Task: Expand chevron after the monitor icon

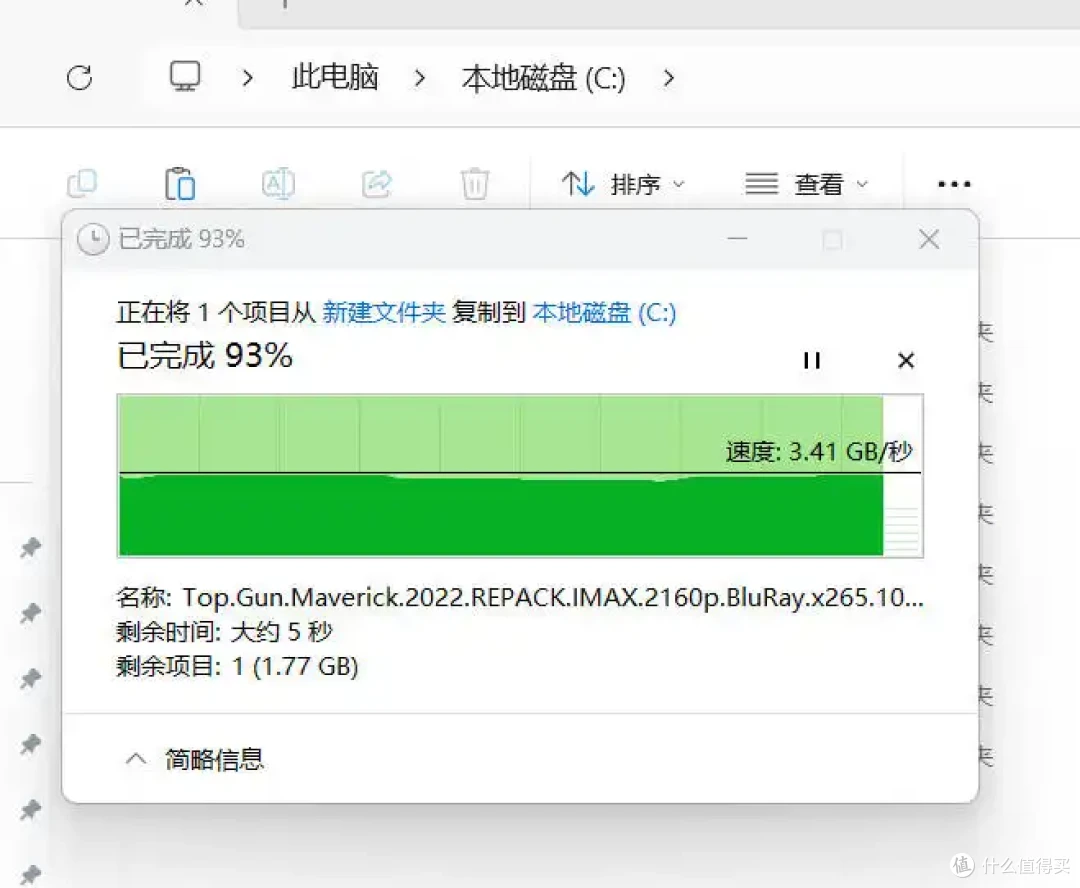Action: [x=248, y=78]
